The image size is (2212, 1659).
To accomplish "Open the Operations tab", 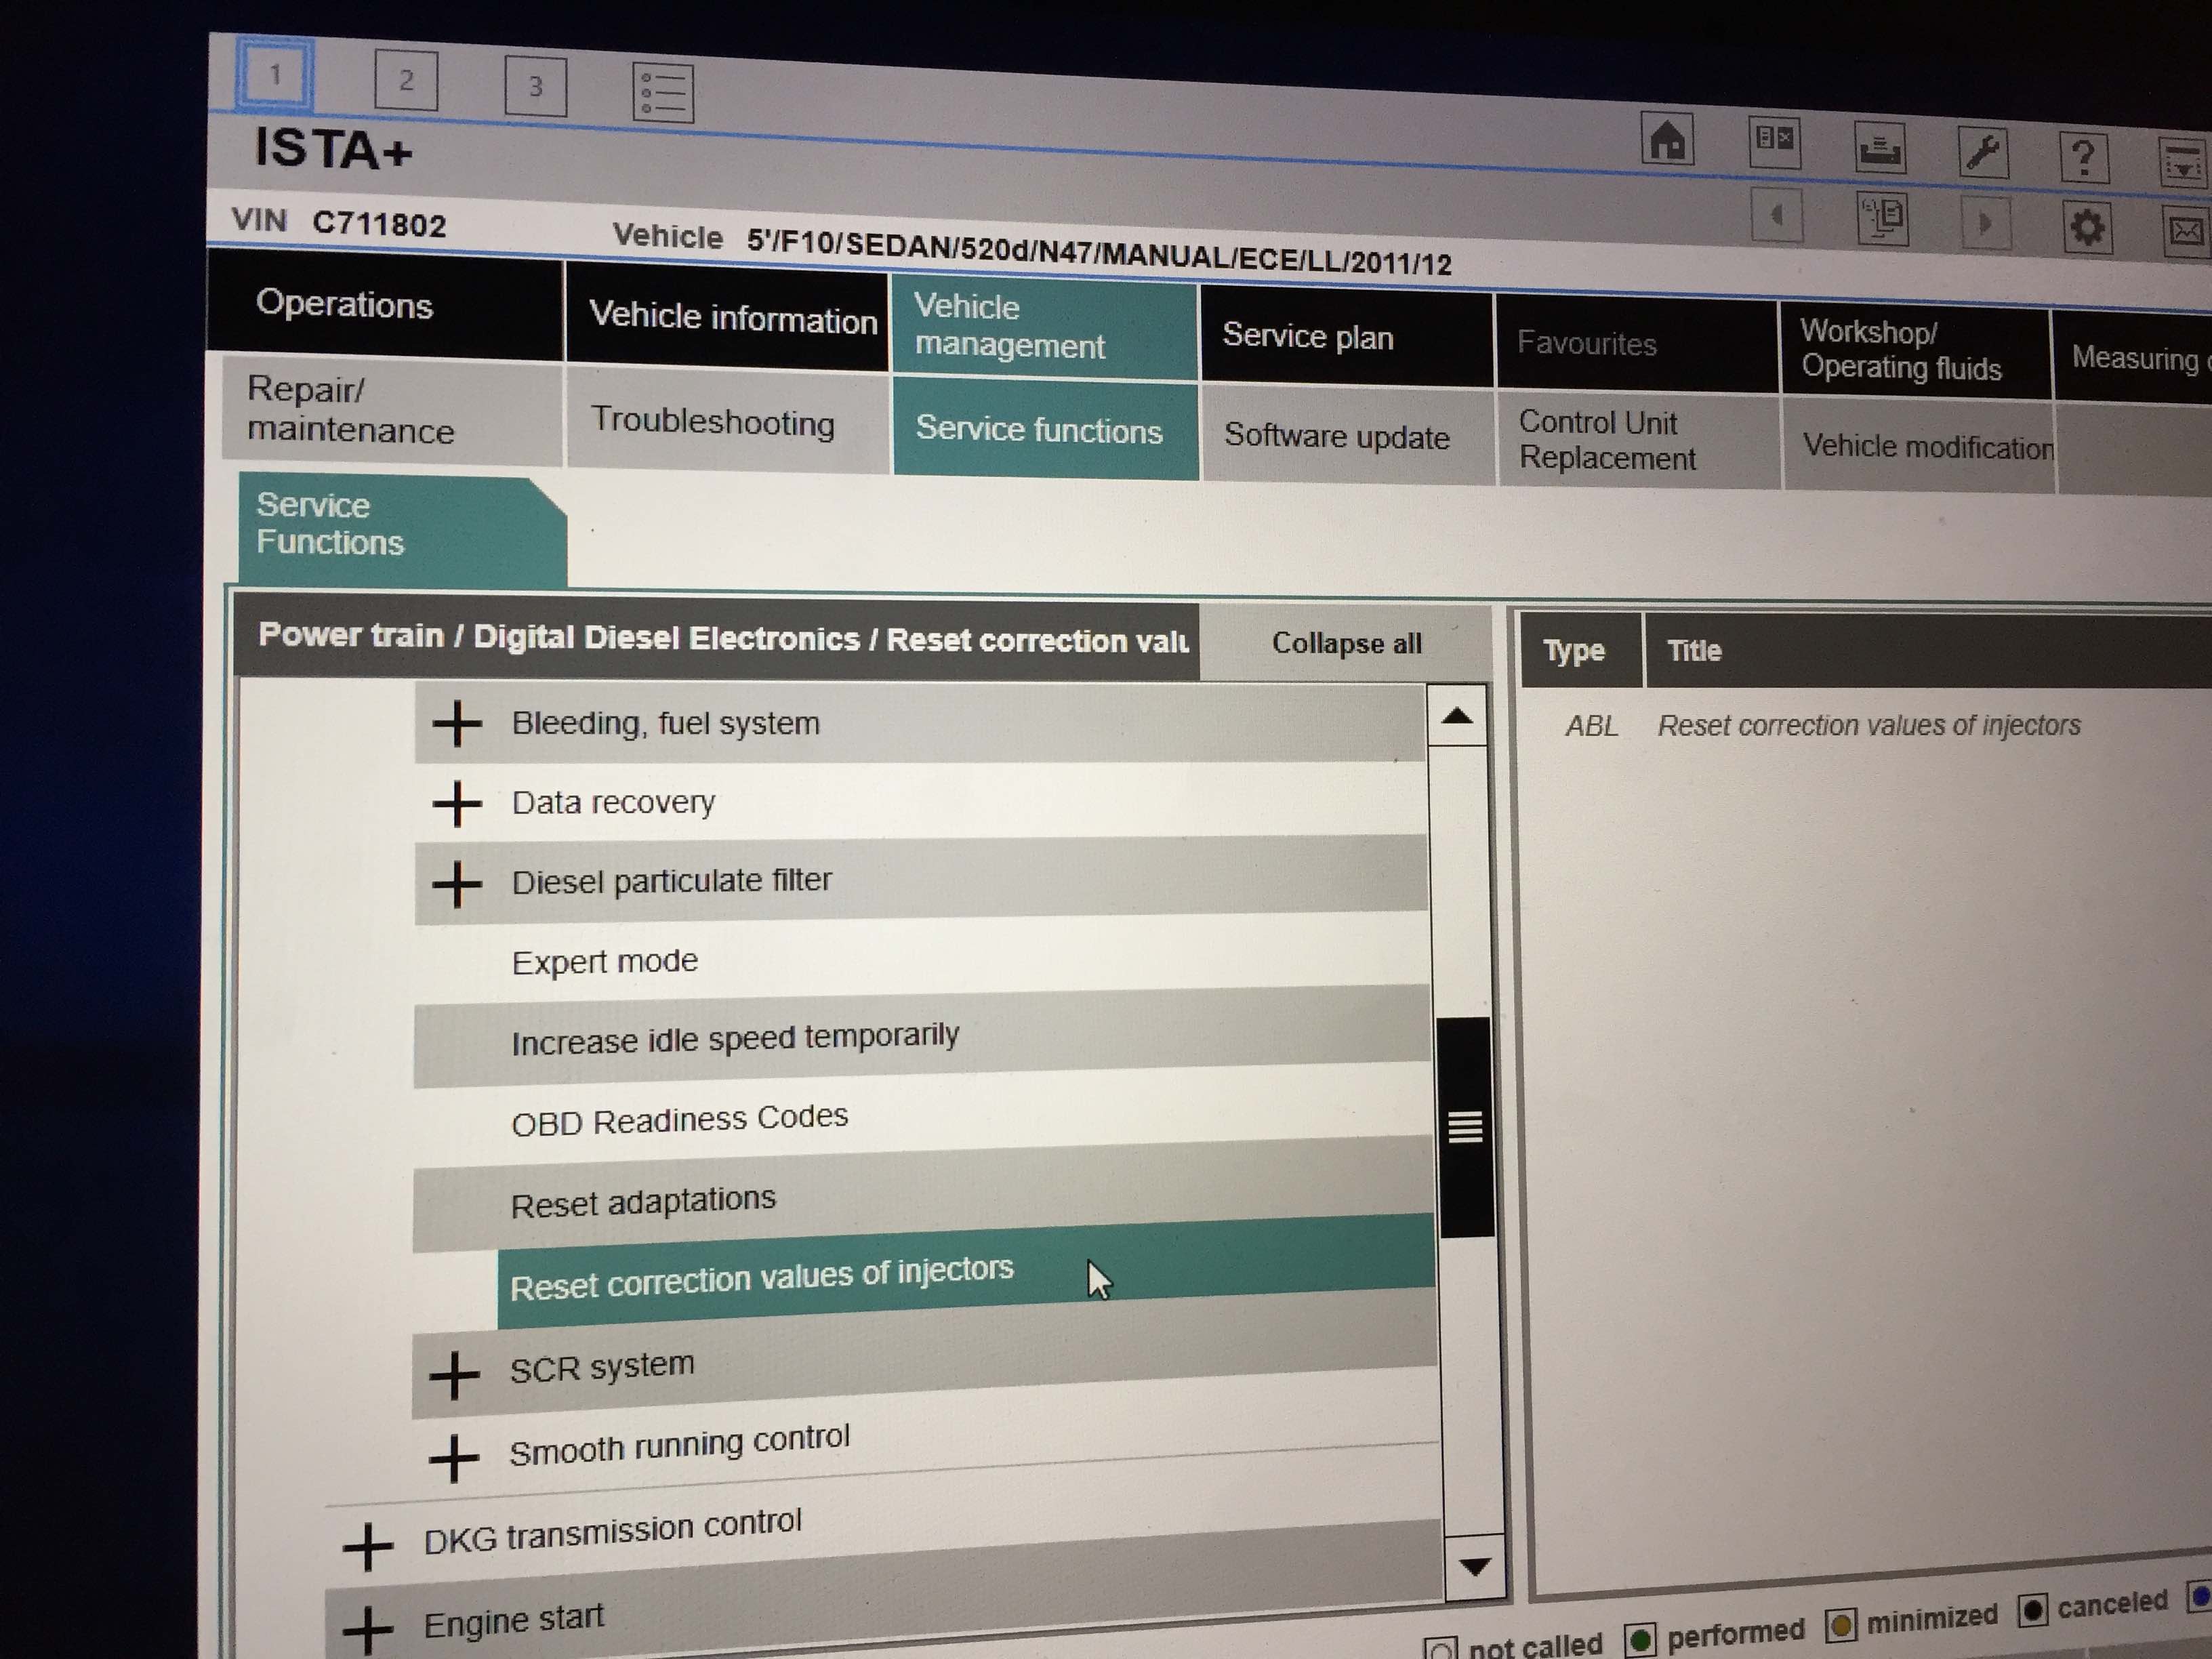I will pos(385,304).
